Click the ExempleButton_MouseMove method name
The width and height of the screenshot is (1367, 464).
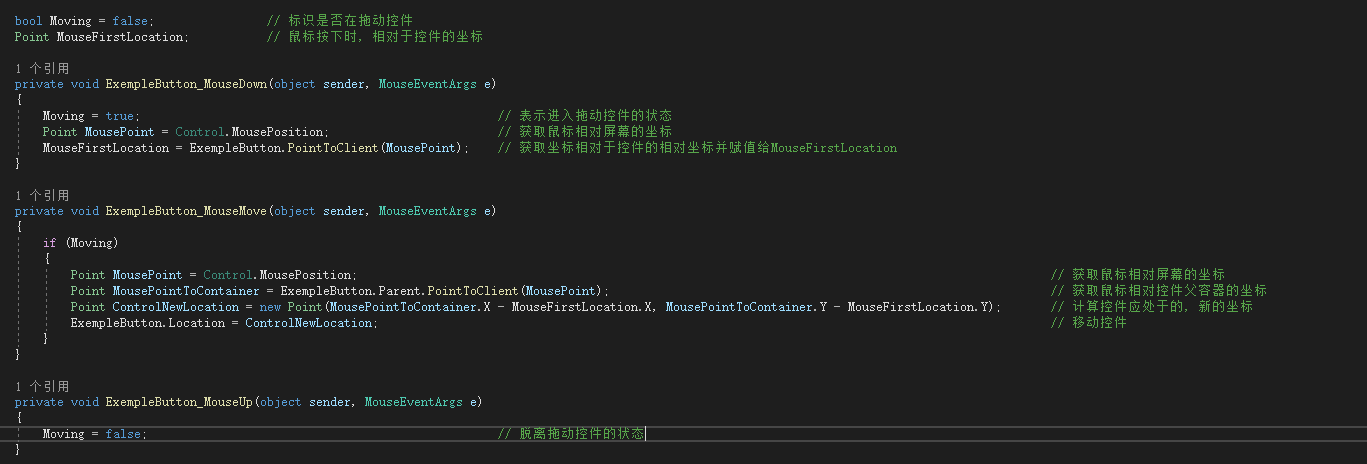[x=187, y=211]
